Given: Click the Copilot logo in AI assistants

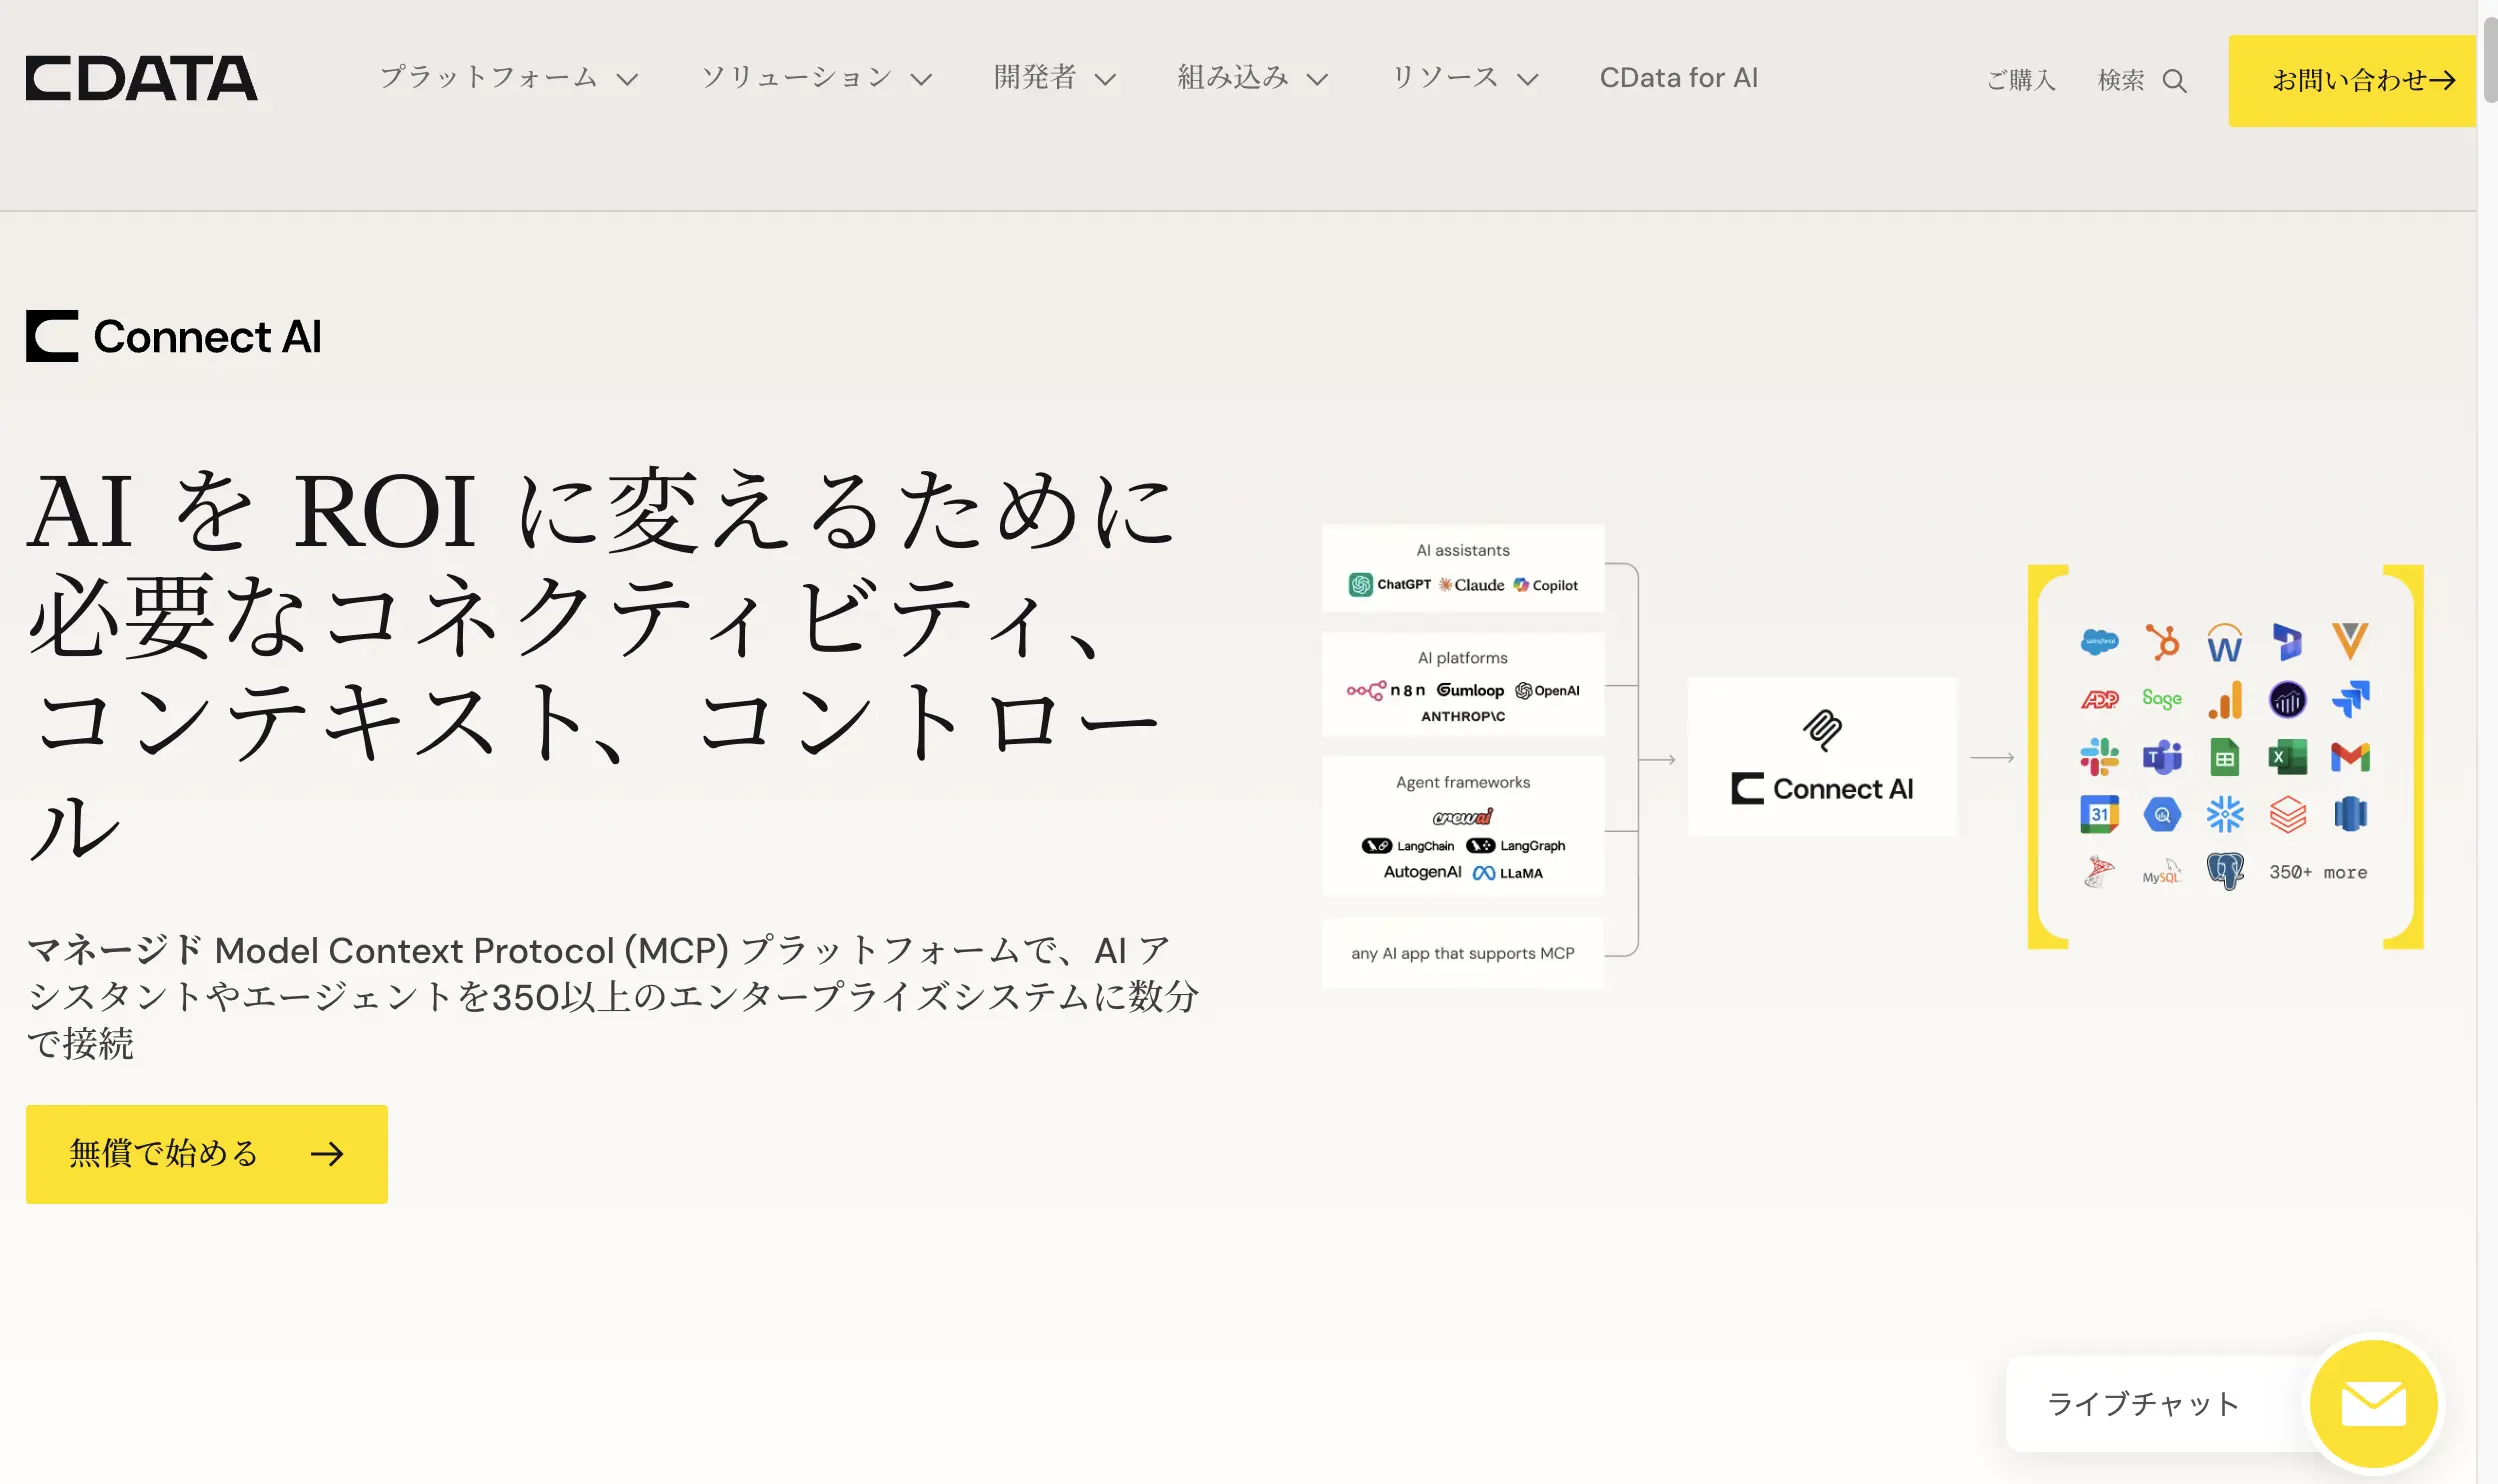Looking at the screenshot, I should 1545,585.
